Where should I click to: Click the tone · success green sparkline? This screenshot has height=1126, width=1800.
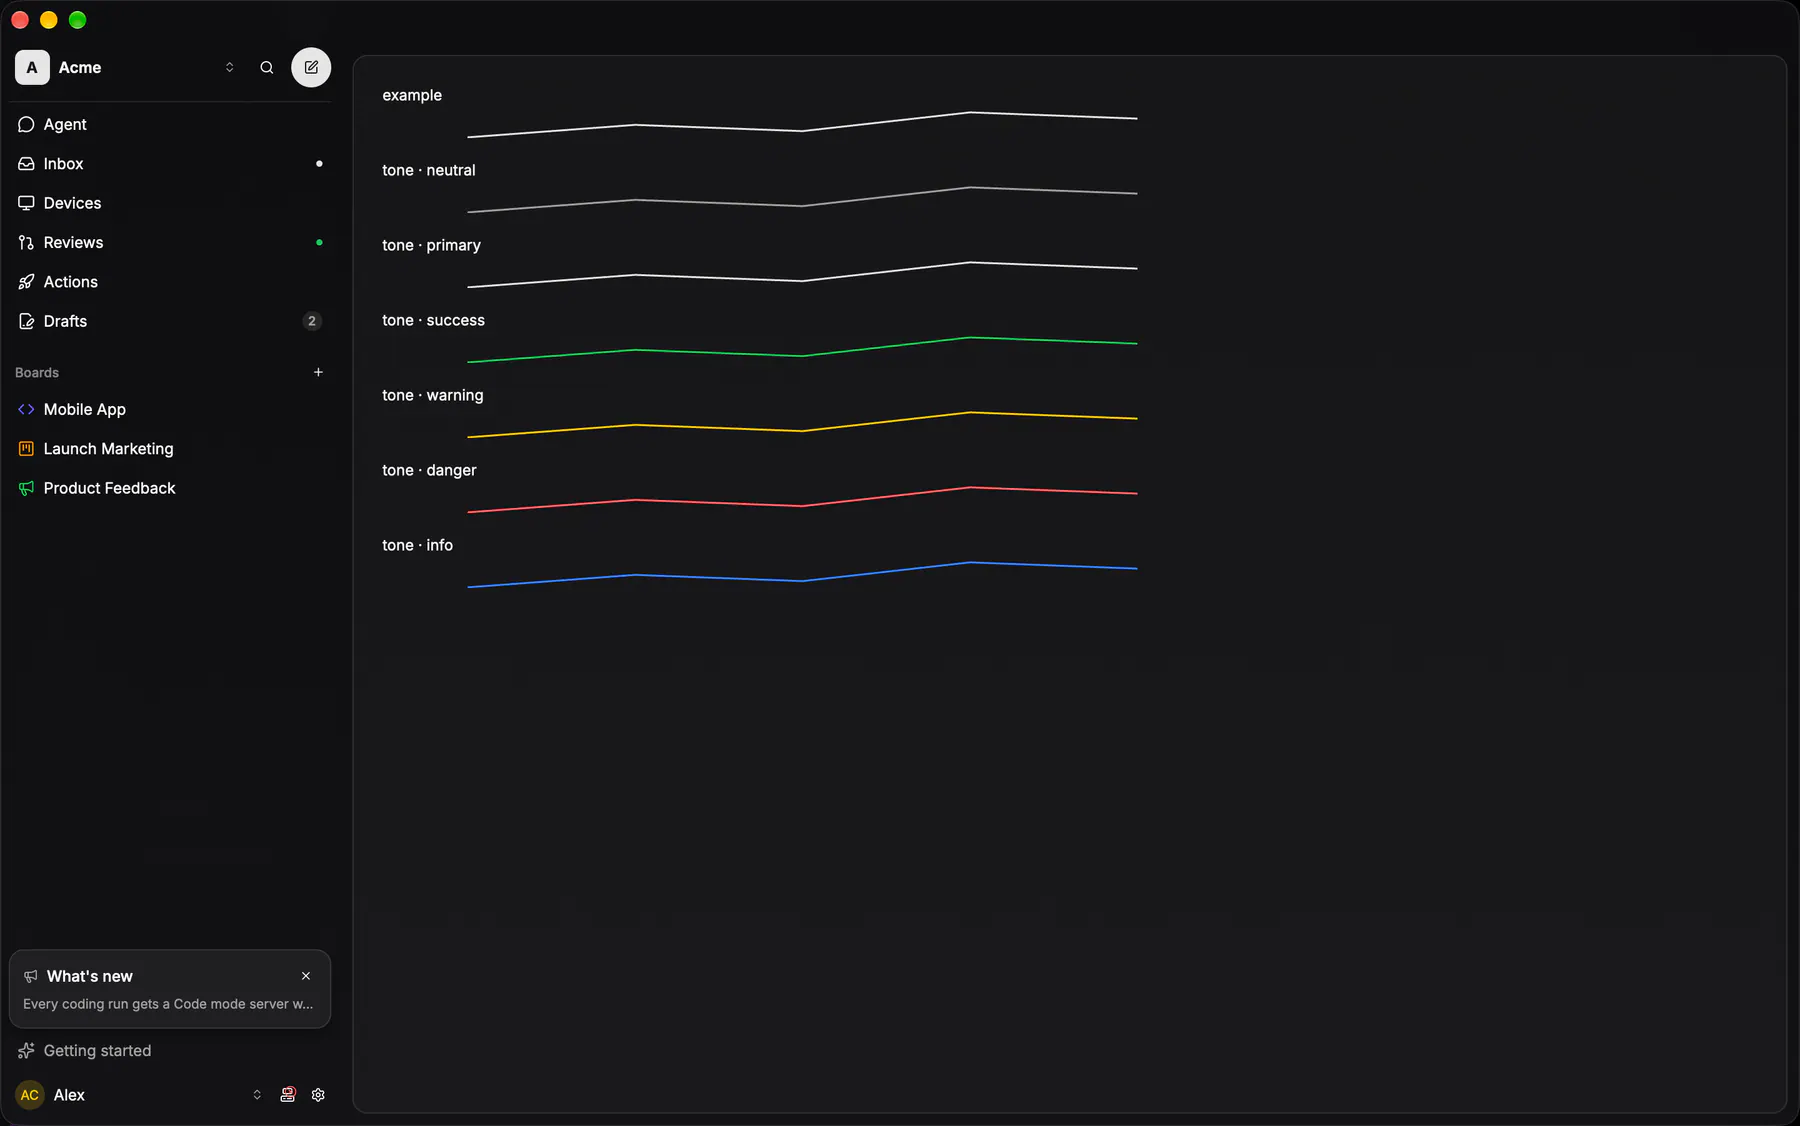[802, 350]
